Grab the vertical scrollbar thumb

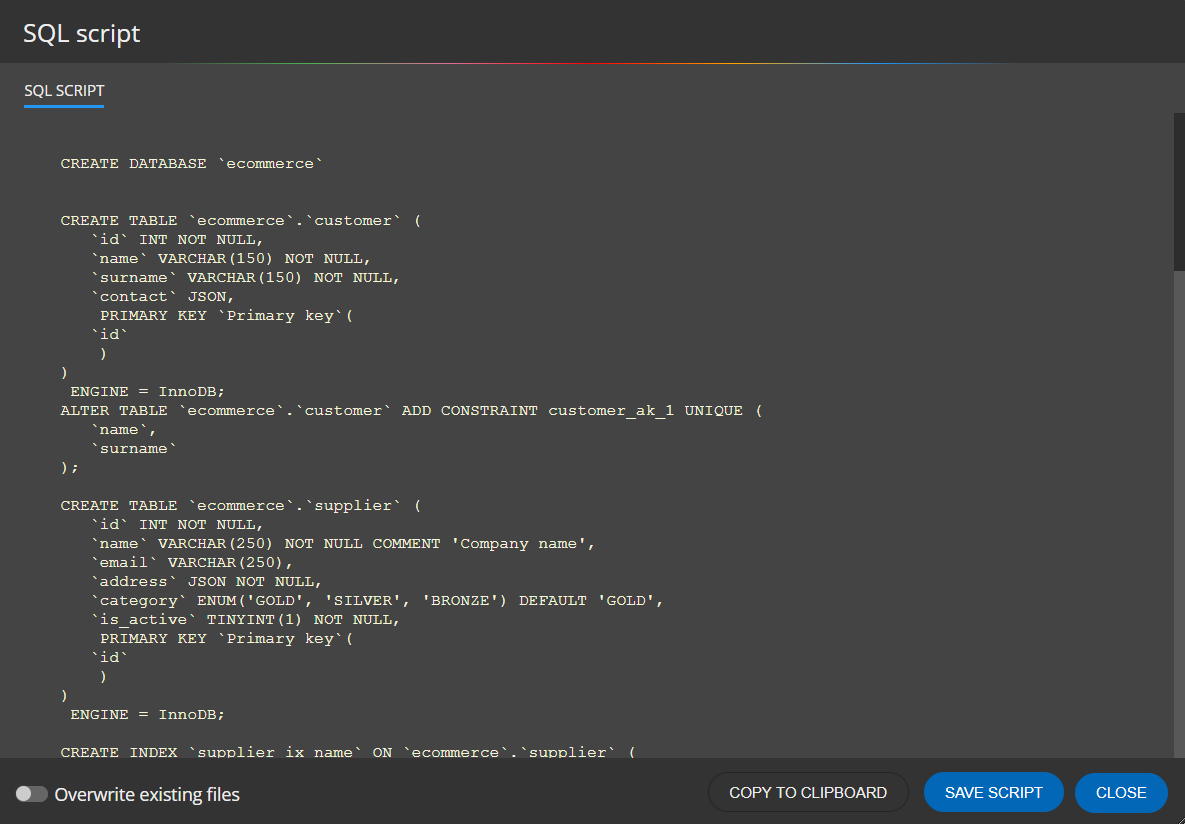(1179, 192)
